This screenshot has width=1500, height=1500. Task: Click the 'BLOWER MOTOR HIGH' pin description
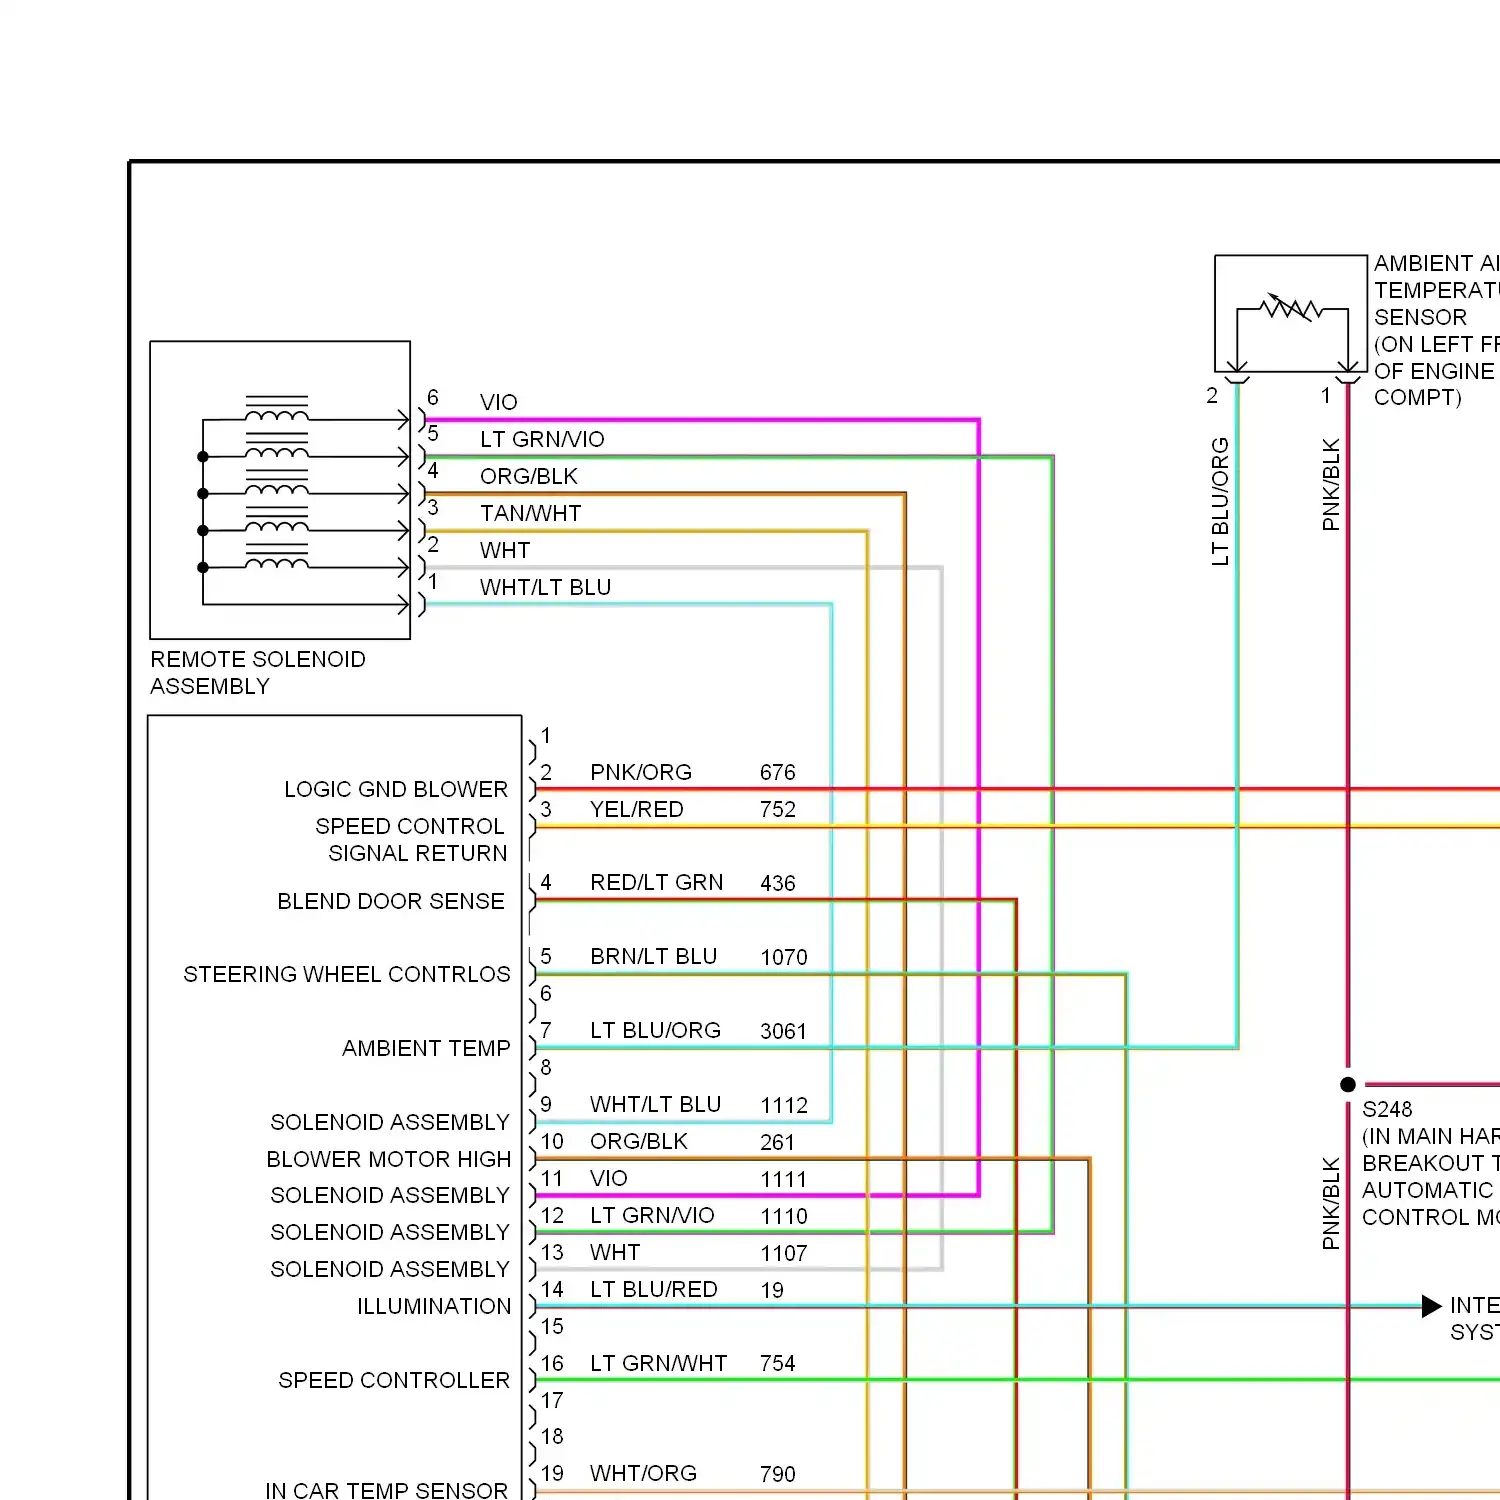pyautogui.click(x=388, y=1159)
